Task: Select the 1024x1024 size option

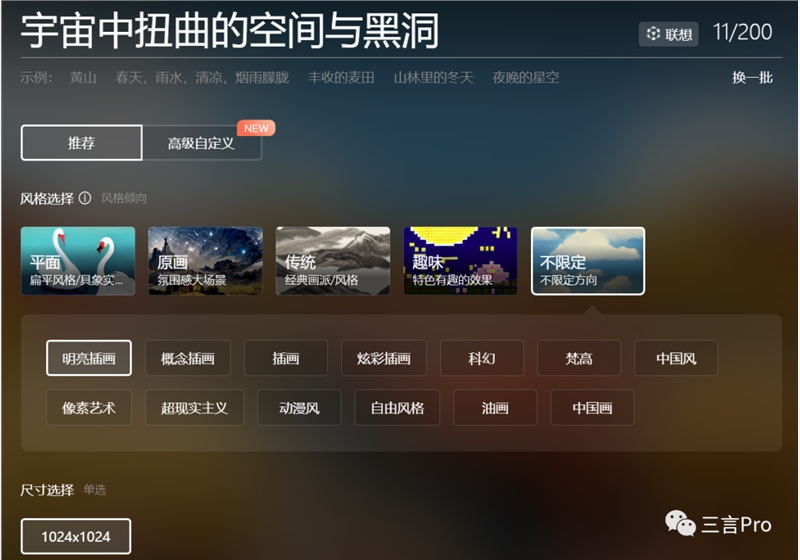Action: point(75,537)
